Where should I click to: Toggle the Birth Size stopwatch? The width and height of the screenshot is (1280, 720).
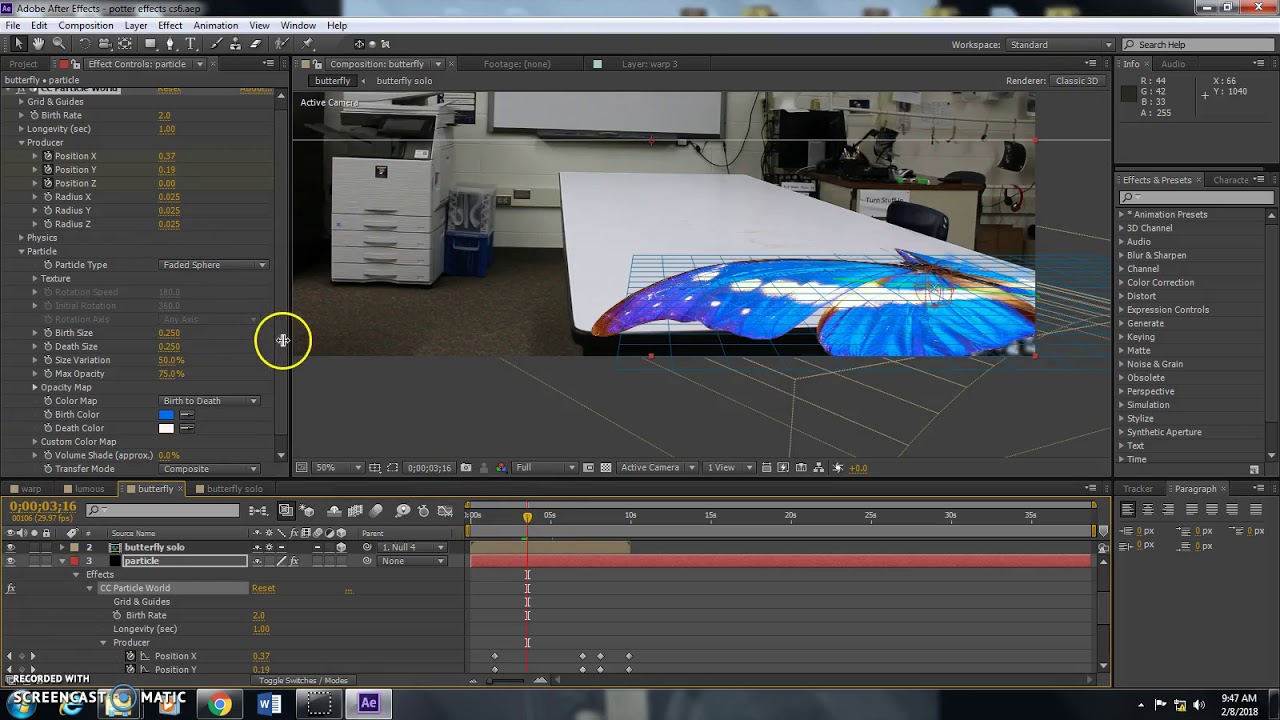[47, 333]
